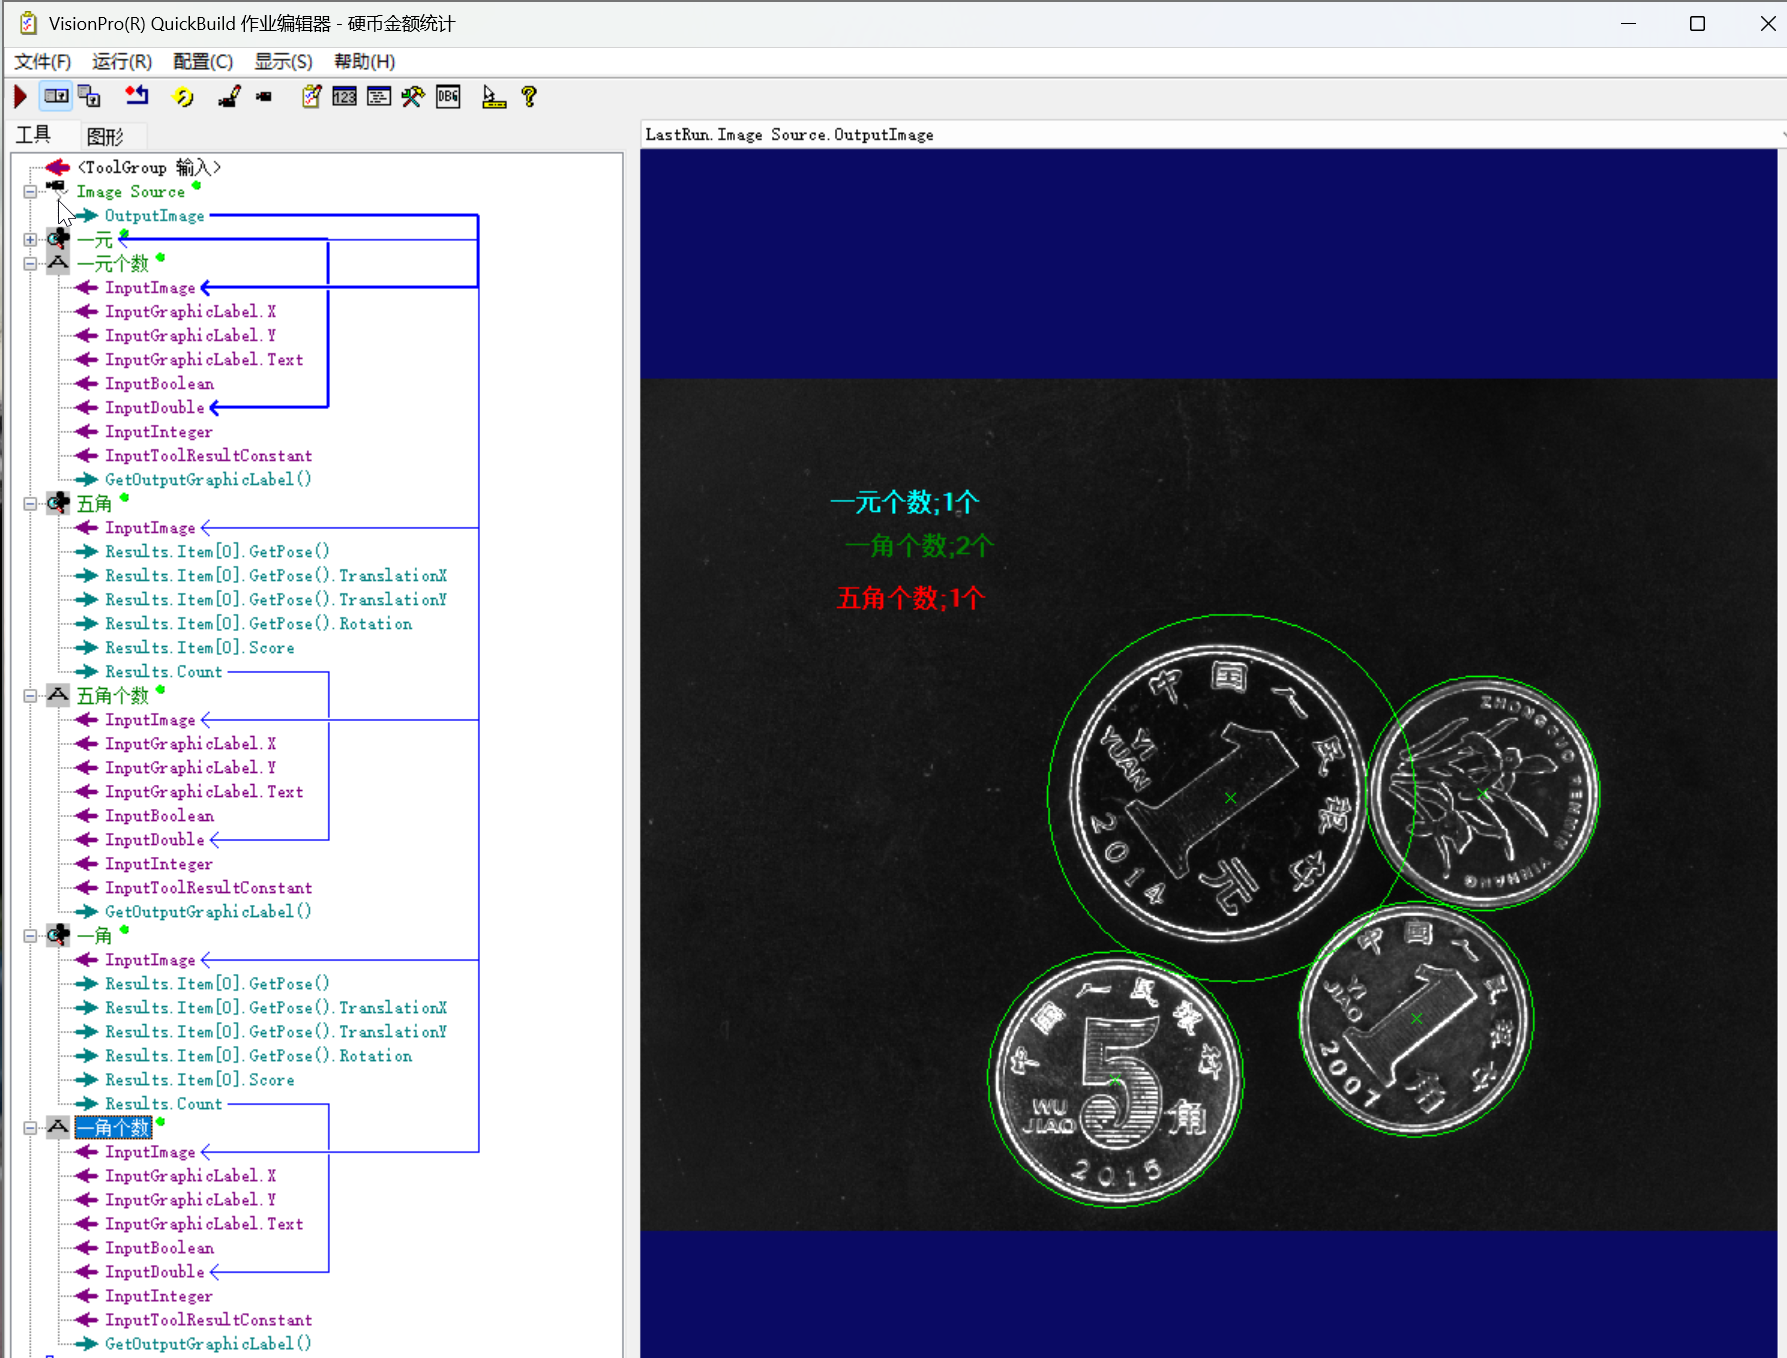Image resolution: width=1787 pixels, height=1358 pixels.
Task: Select InputBoolean under 五角个数
Action: click(159, 816)
